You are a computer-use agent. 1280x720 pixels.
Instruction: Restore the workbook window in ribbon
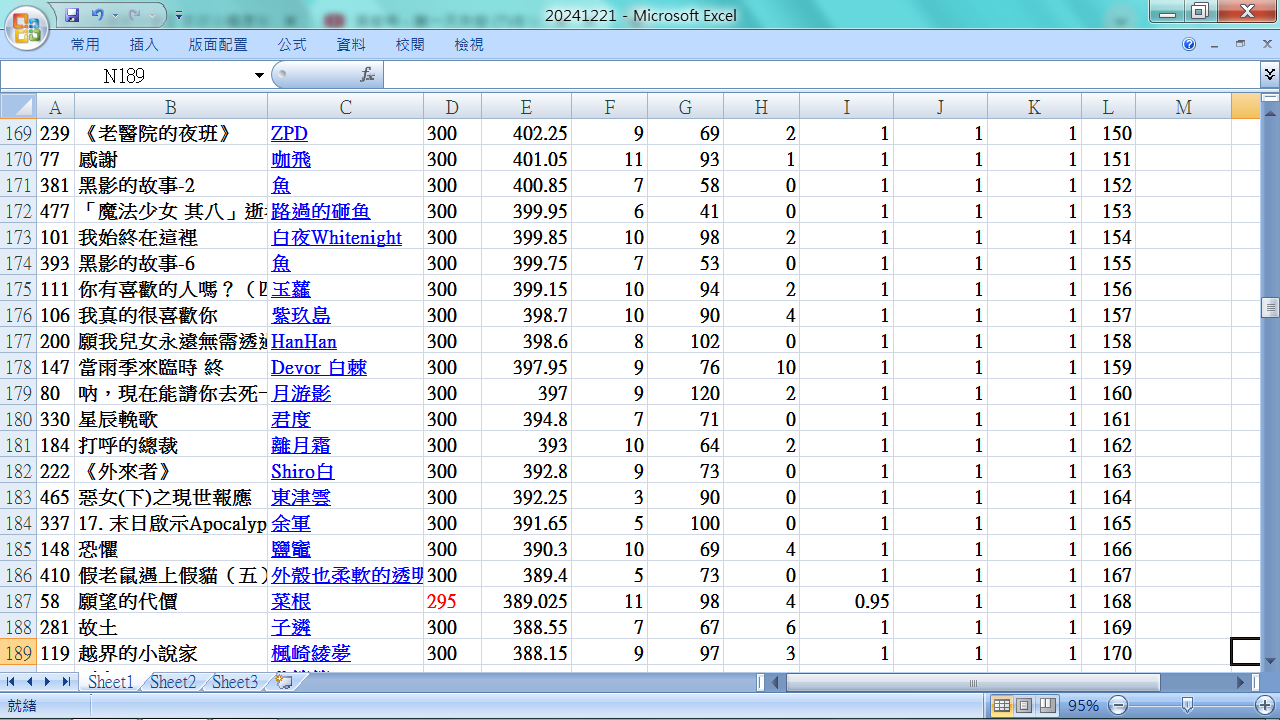click(1240, 44)
